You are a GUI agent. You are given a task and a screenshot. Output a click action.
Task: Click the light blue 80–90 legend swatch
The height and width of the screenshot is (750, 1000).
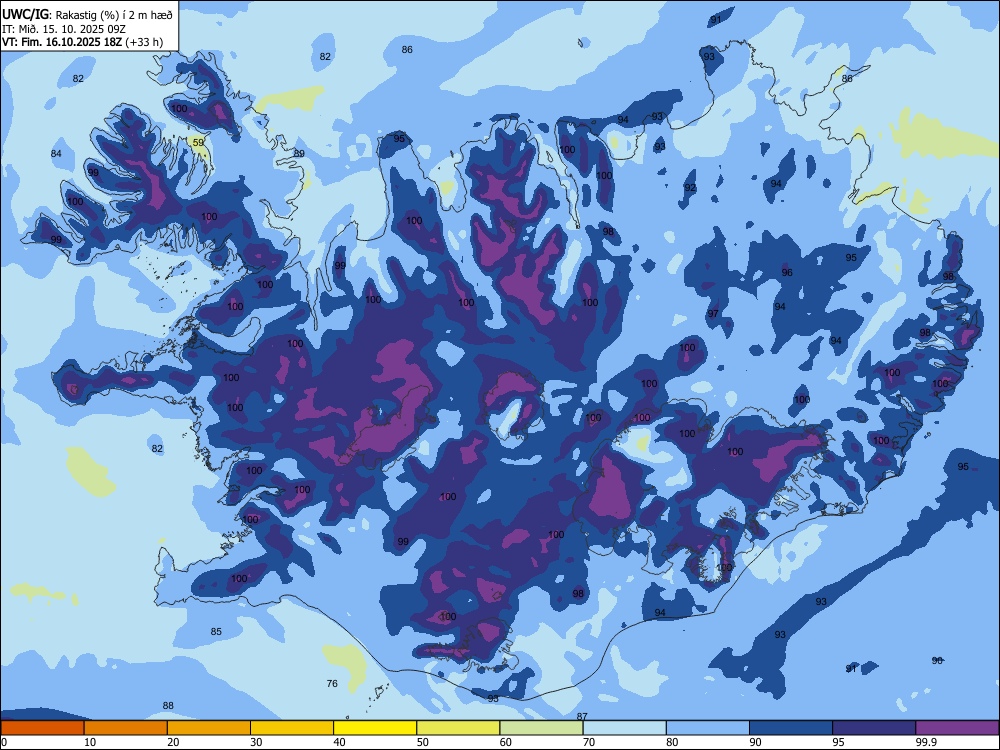(707, 728)
